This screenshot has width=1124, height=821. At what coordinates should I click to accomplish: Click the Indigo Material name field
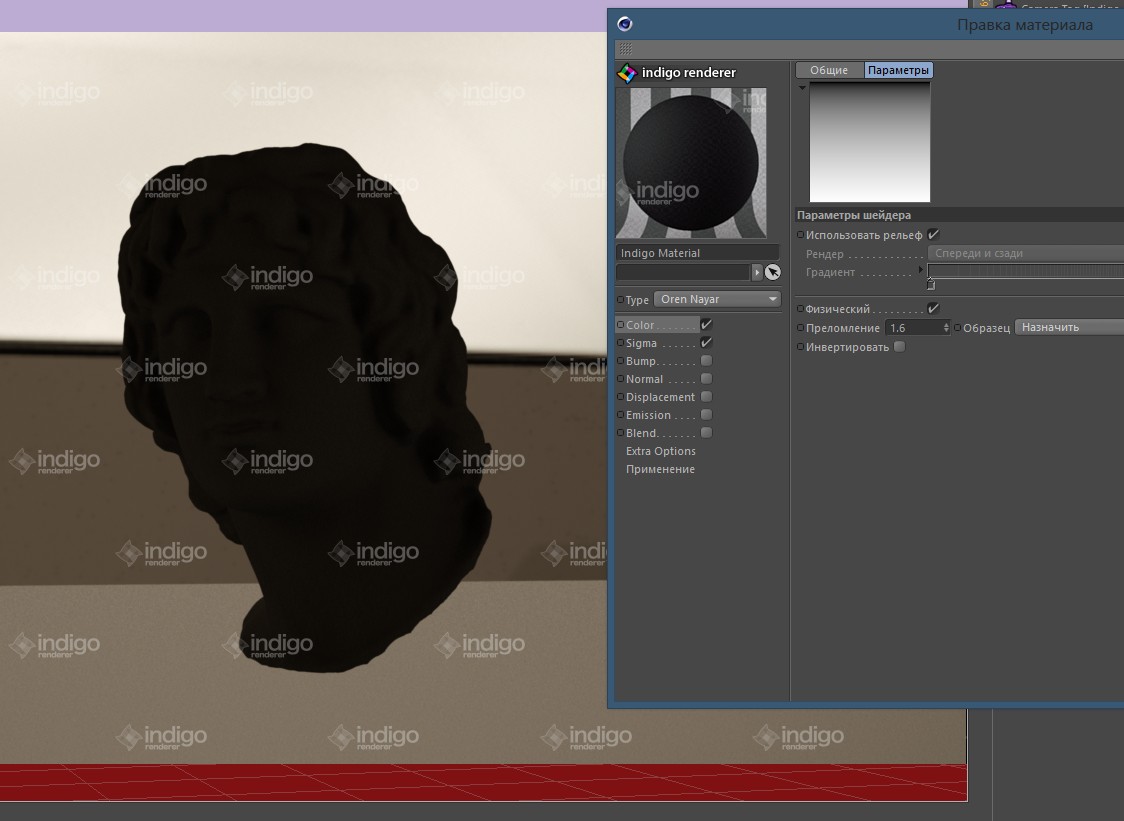tap(697, 253)
